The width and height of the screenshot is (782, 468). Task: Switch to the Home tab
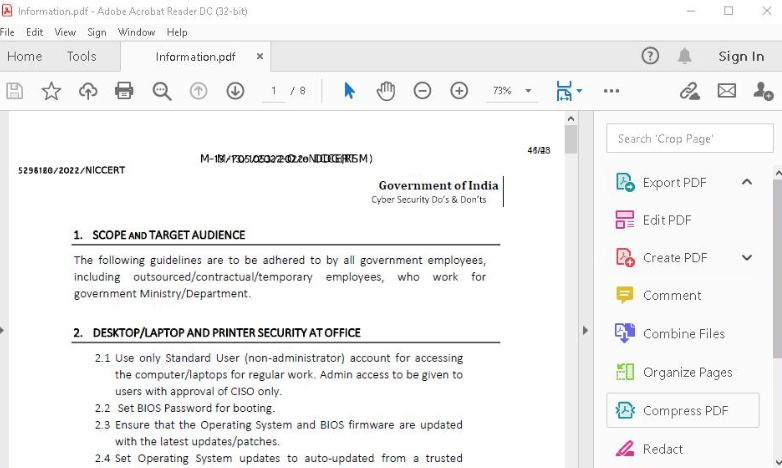coord(24,56)
